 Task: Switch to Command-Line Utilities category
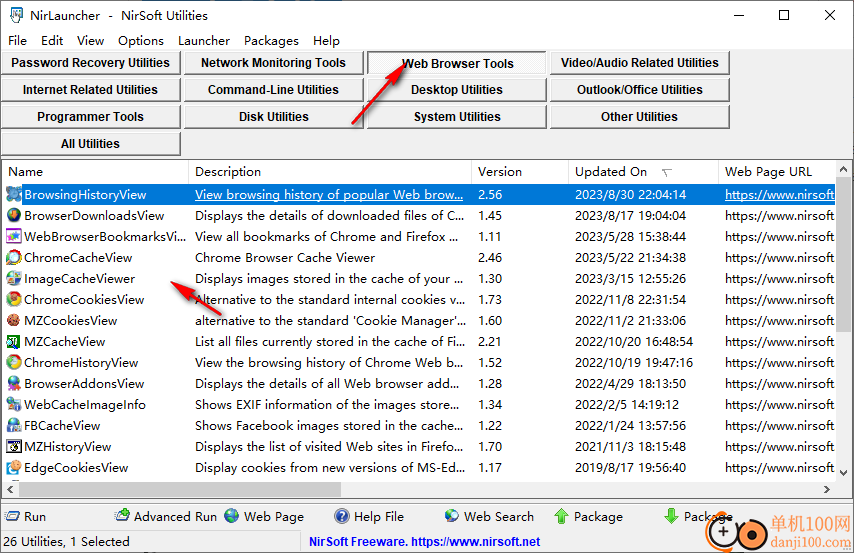click(x=273, y=90)
